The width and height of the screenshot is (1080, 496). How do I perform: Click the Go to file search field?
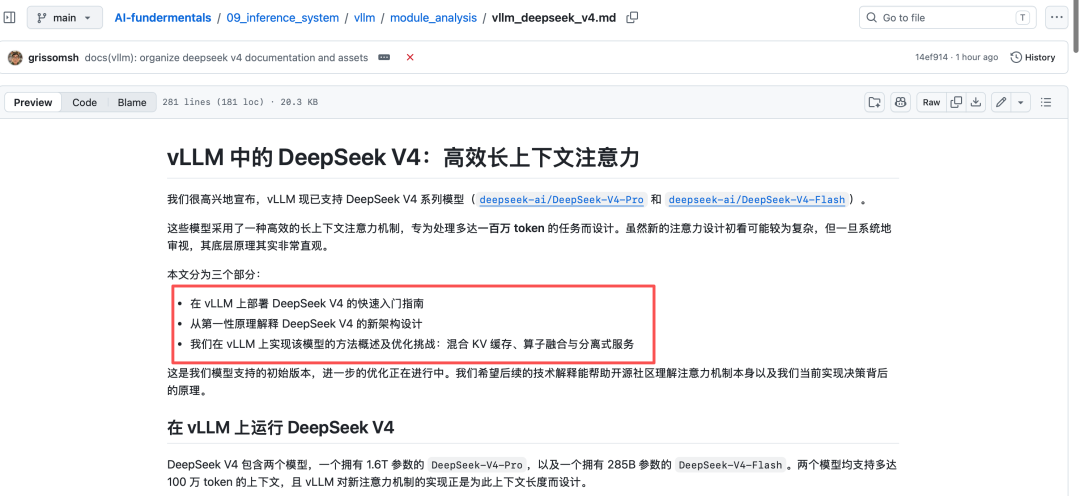[x=948, y=17]
